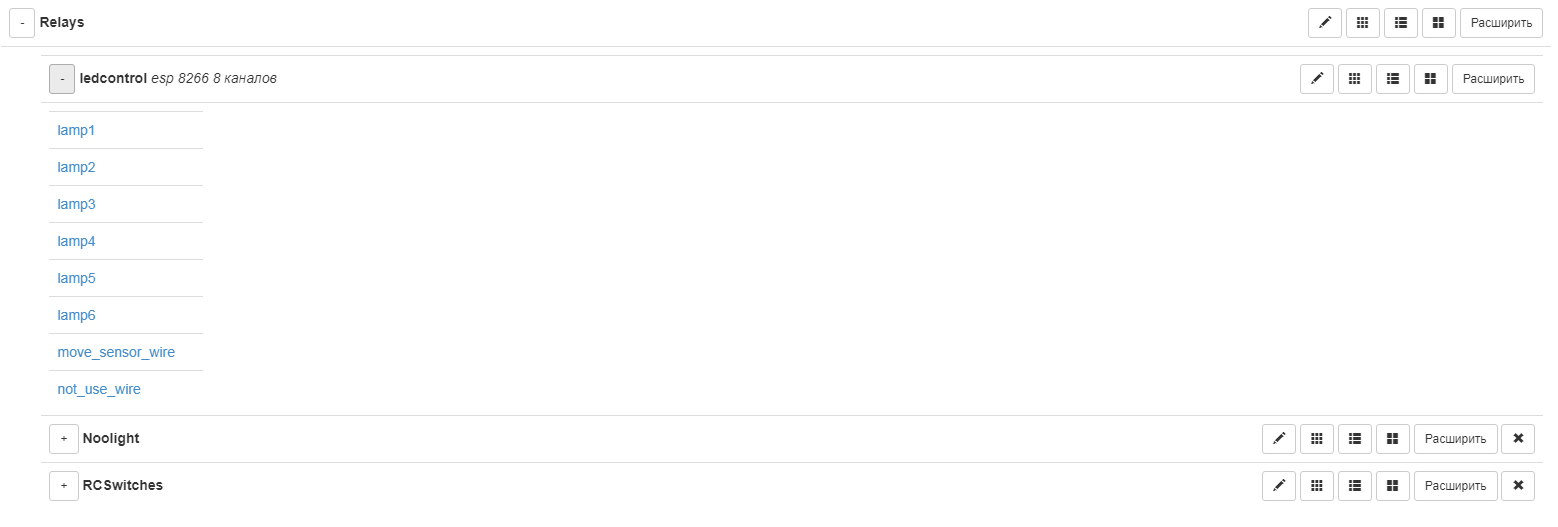Expand the Noolight section
This screenshot has width=1558, height=527.
pyautogui.click(x=64, y=439)
